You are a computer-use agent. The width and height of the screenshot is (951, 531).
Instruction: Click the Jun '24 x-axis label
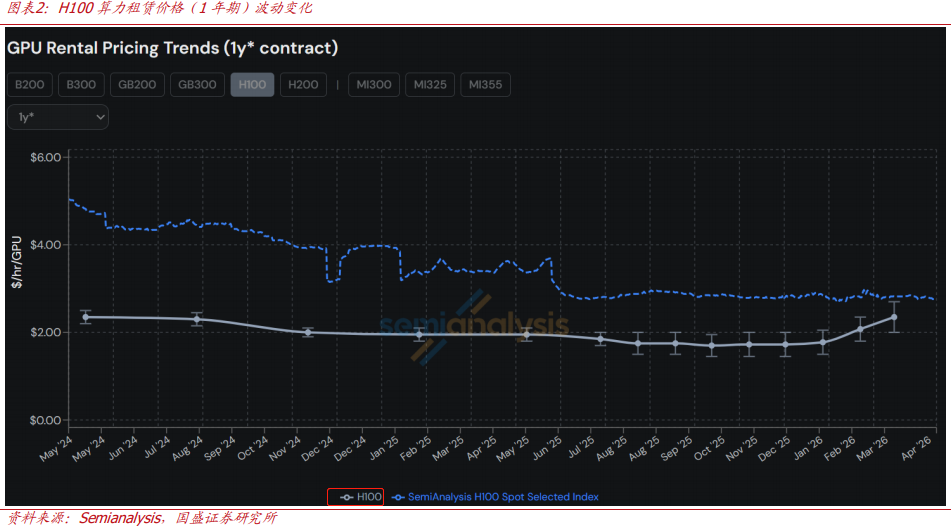click(123, 448)
